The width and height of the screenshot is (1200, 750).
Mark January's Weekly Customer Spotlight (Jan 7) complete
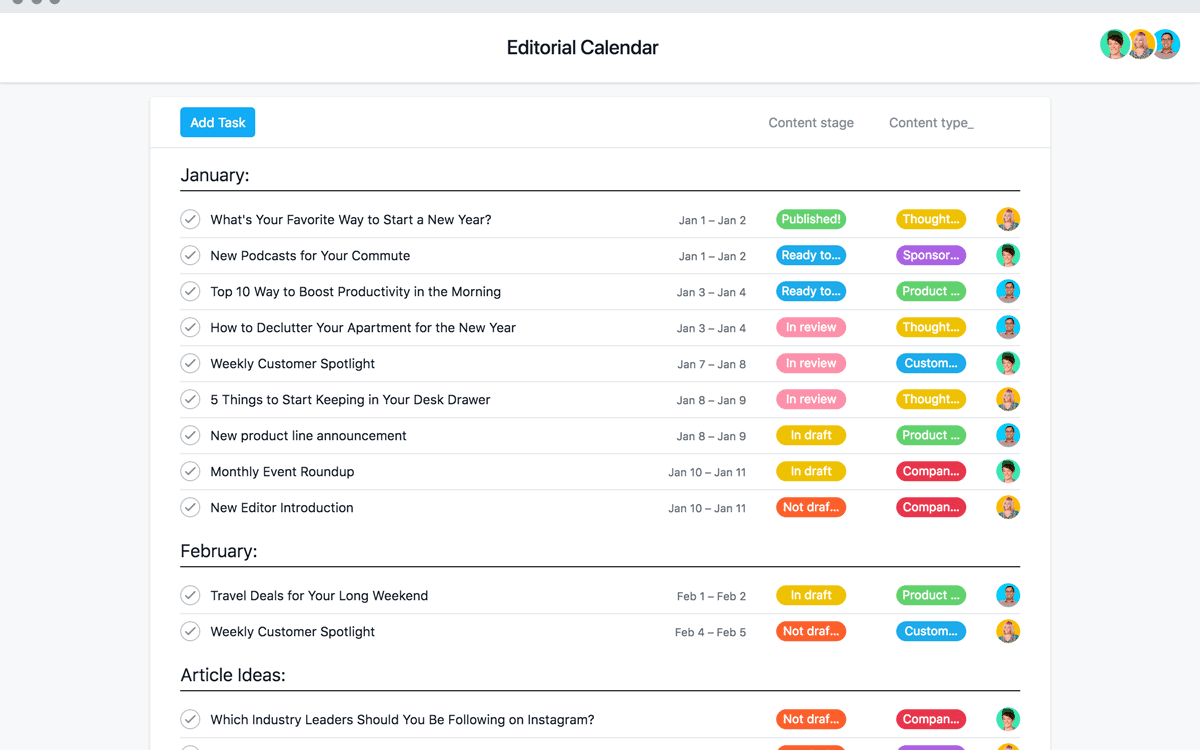tap(190, 363)
